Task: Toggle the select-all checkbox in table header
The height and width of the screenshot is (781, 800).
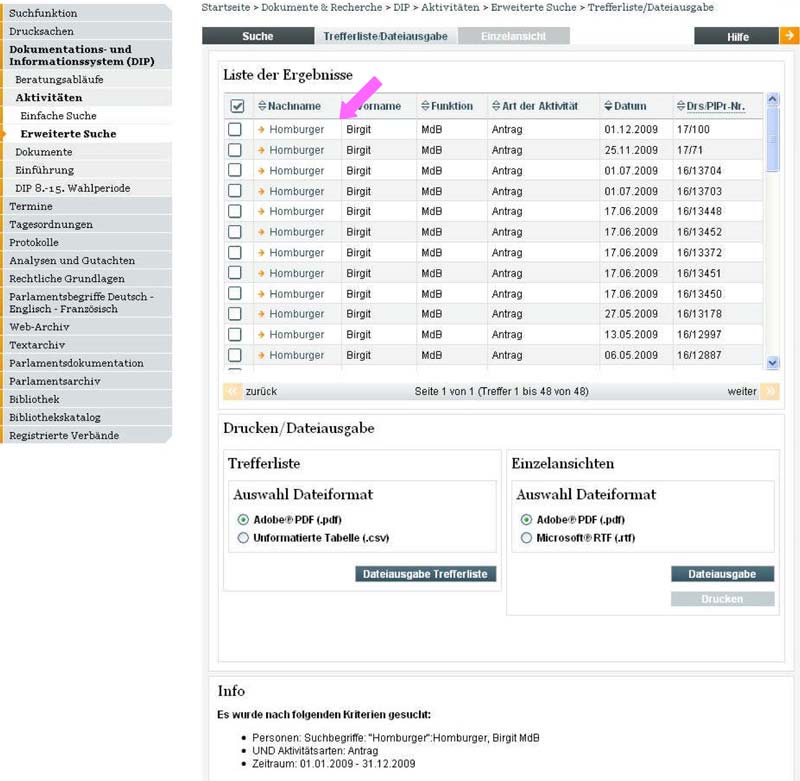Action: [x=237, y=106]
